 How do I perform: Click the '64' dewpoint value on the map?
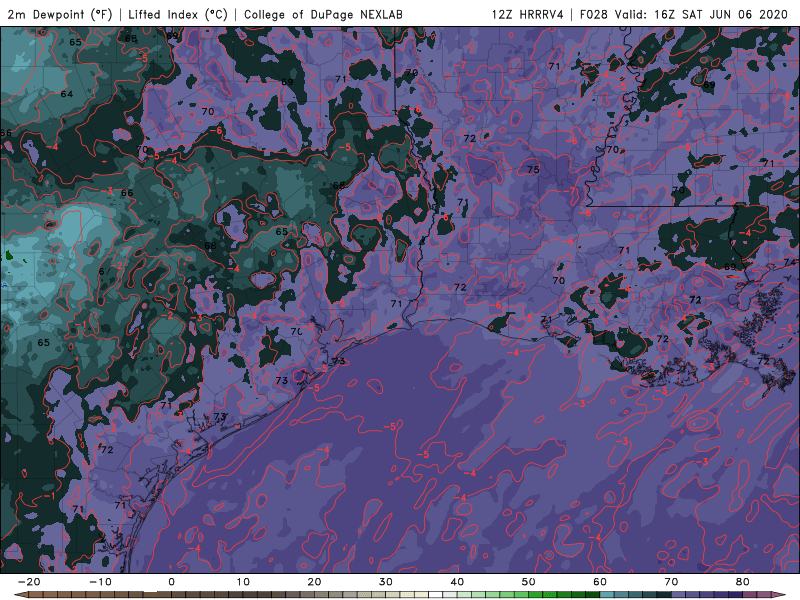point(67,94)
